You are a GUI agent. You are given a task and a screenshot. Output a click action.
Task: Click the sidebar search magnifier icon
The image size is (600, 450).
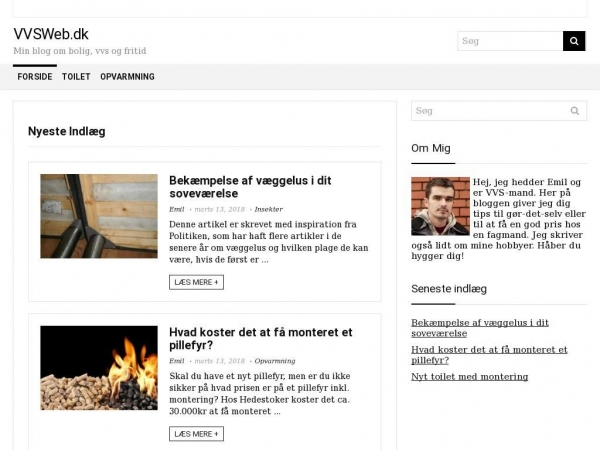pos(575,111)
